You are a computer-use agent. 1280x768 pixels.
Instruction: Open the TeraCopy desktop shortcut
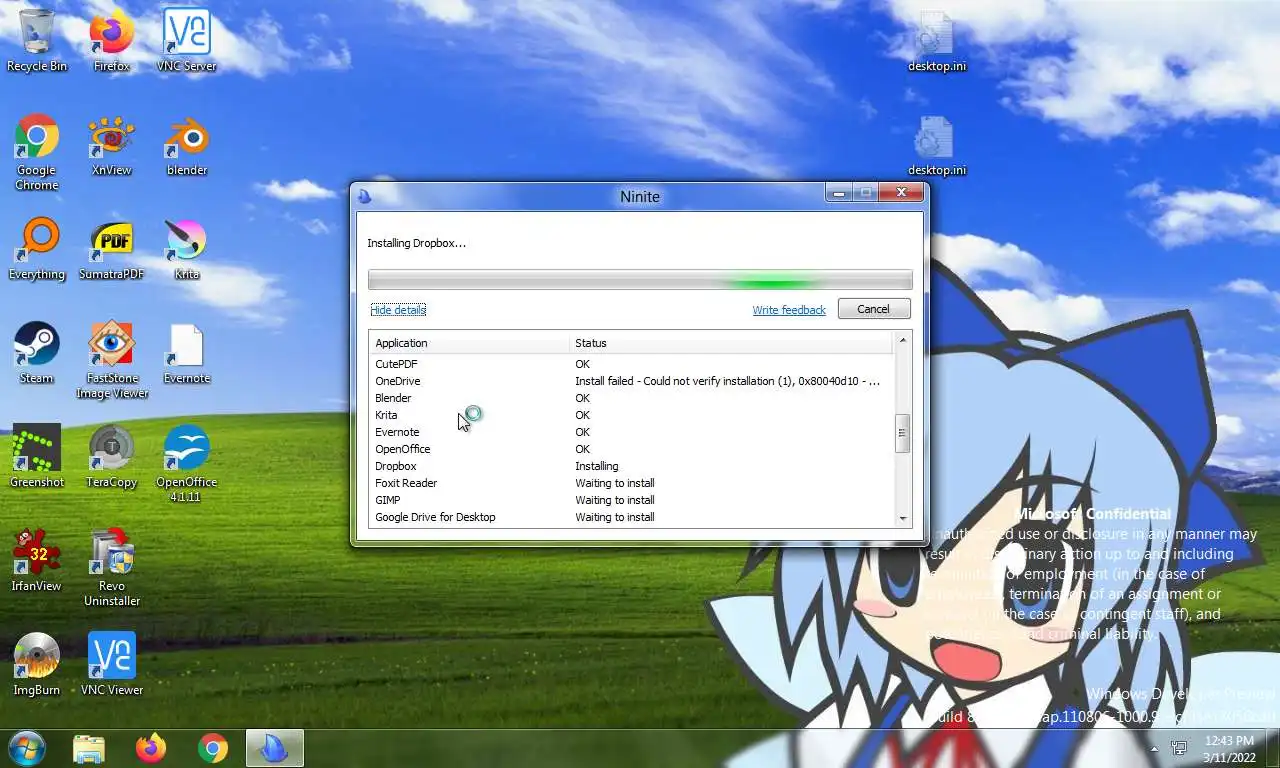point(112,457)
